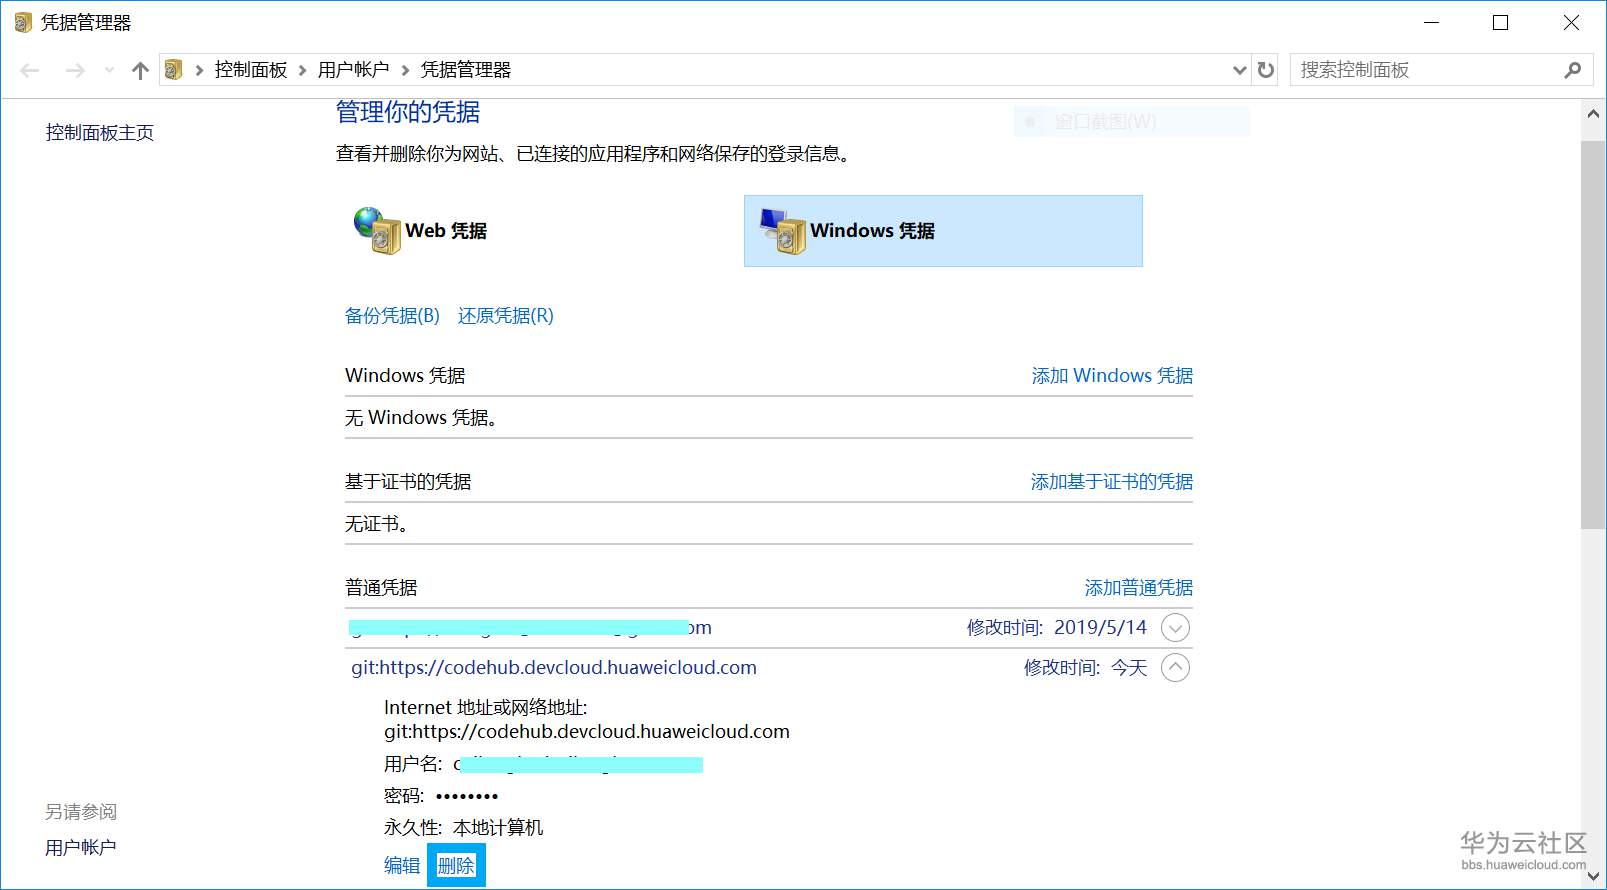
Task: Maximize the Credential Manager window
Action: [x=1501, y=23]
